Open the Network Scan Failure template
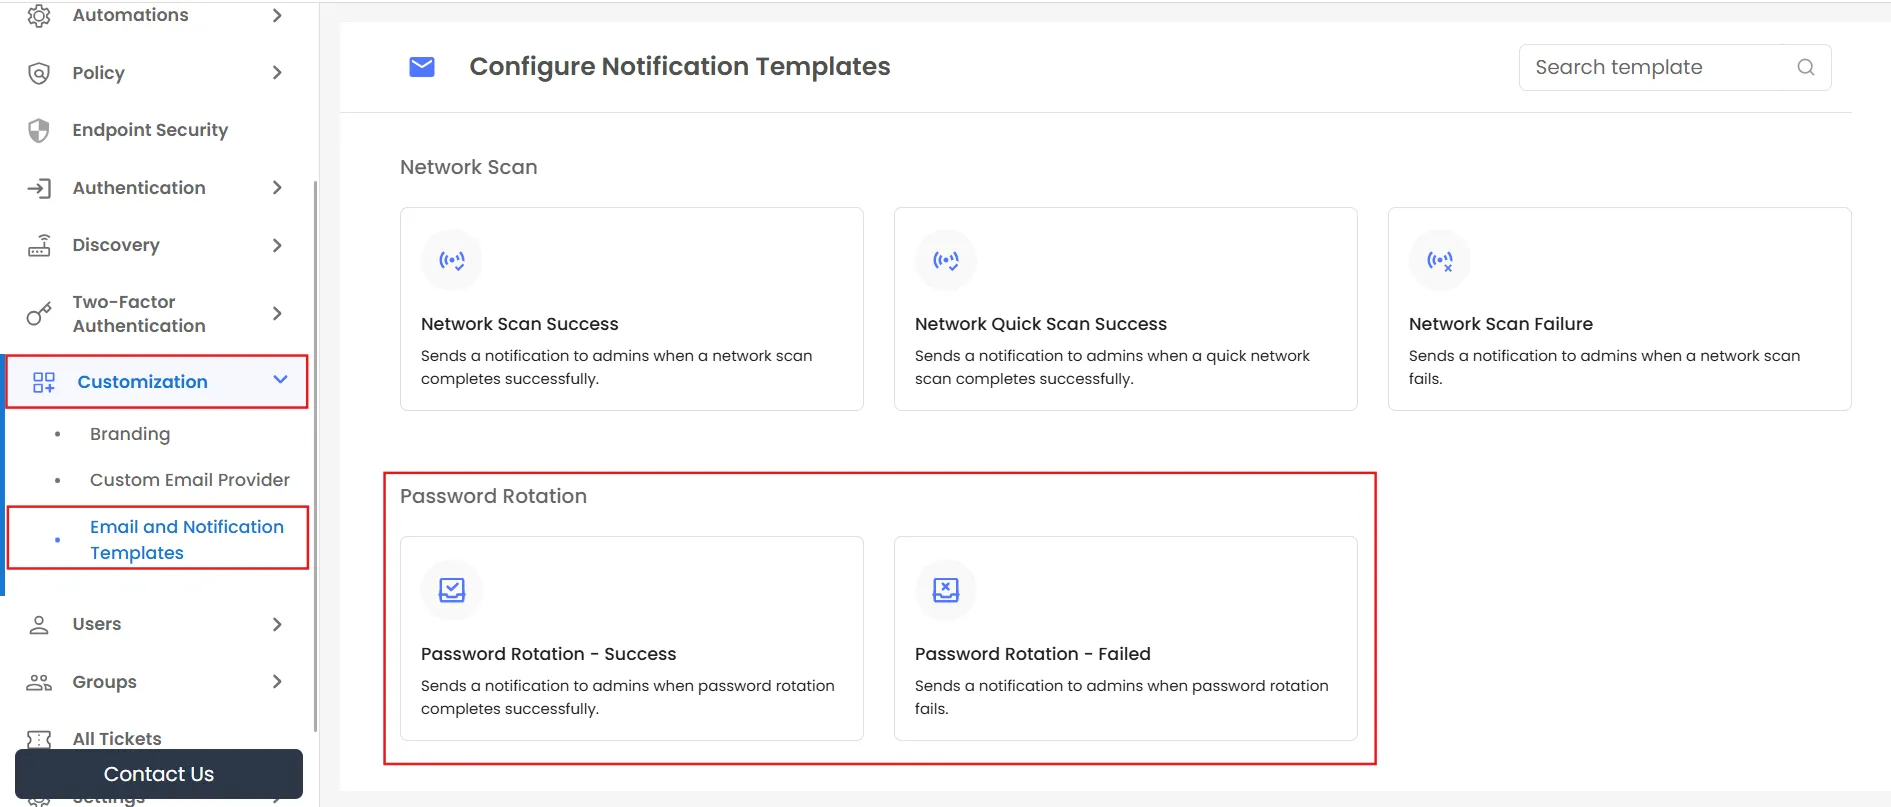Viewport: 1891px width, 807px height. point(1620,309)
